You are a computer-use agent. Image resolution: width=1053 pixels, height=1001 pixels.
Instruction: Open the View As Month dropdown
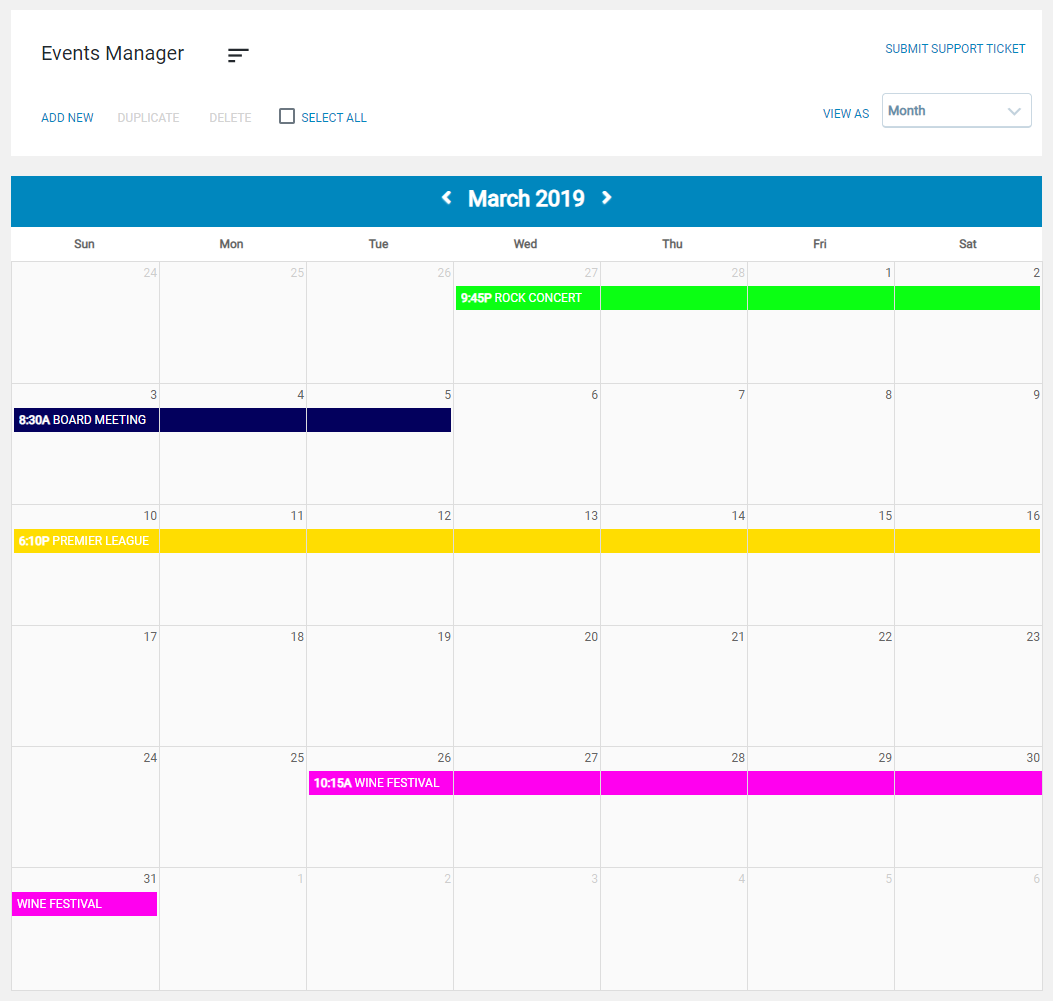point(956,111)
